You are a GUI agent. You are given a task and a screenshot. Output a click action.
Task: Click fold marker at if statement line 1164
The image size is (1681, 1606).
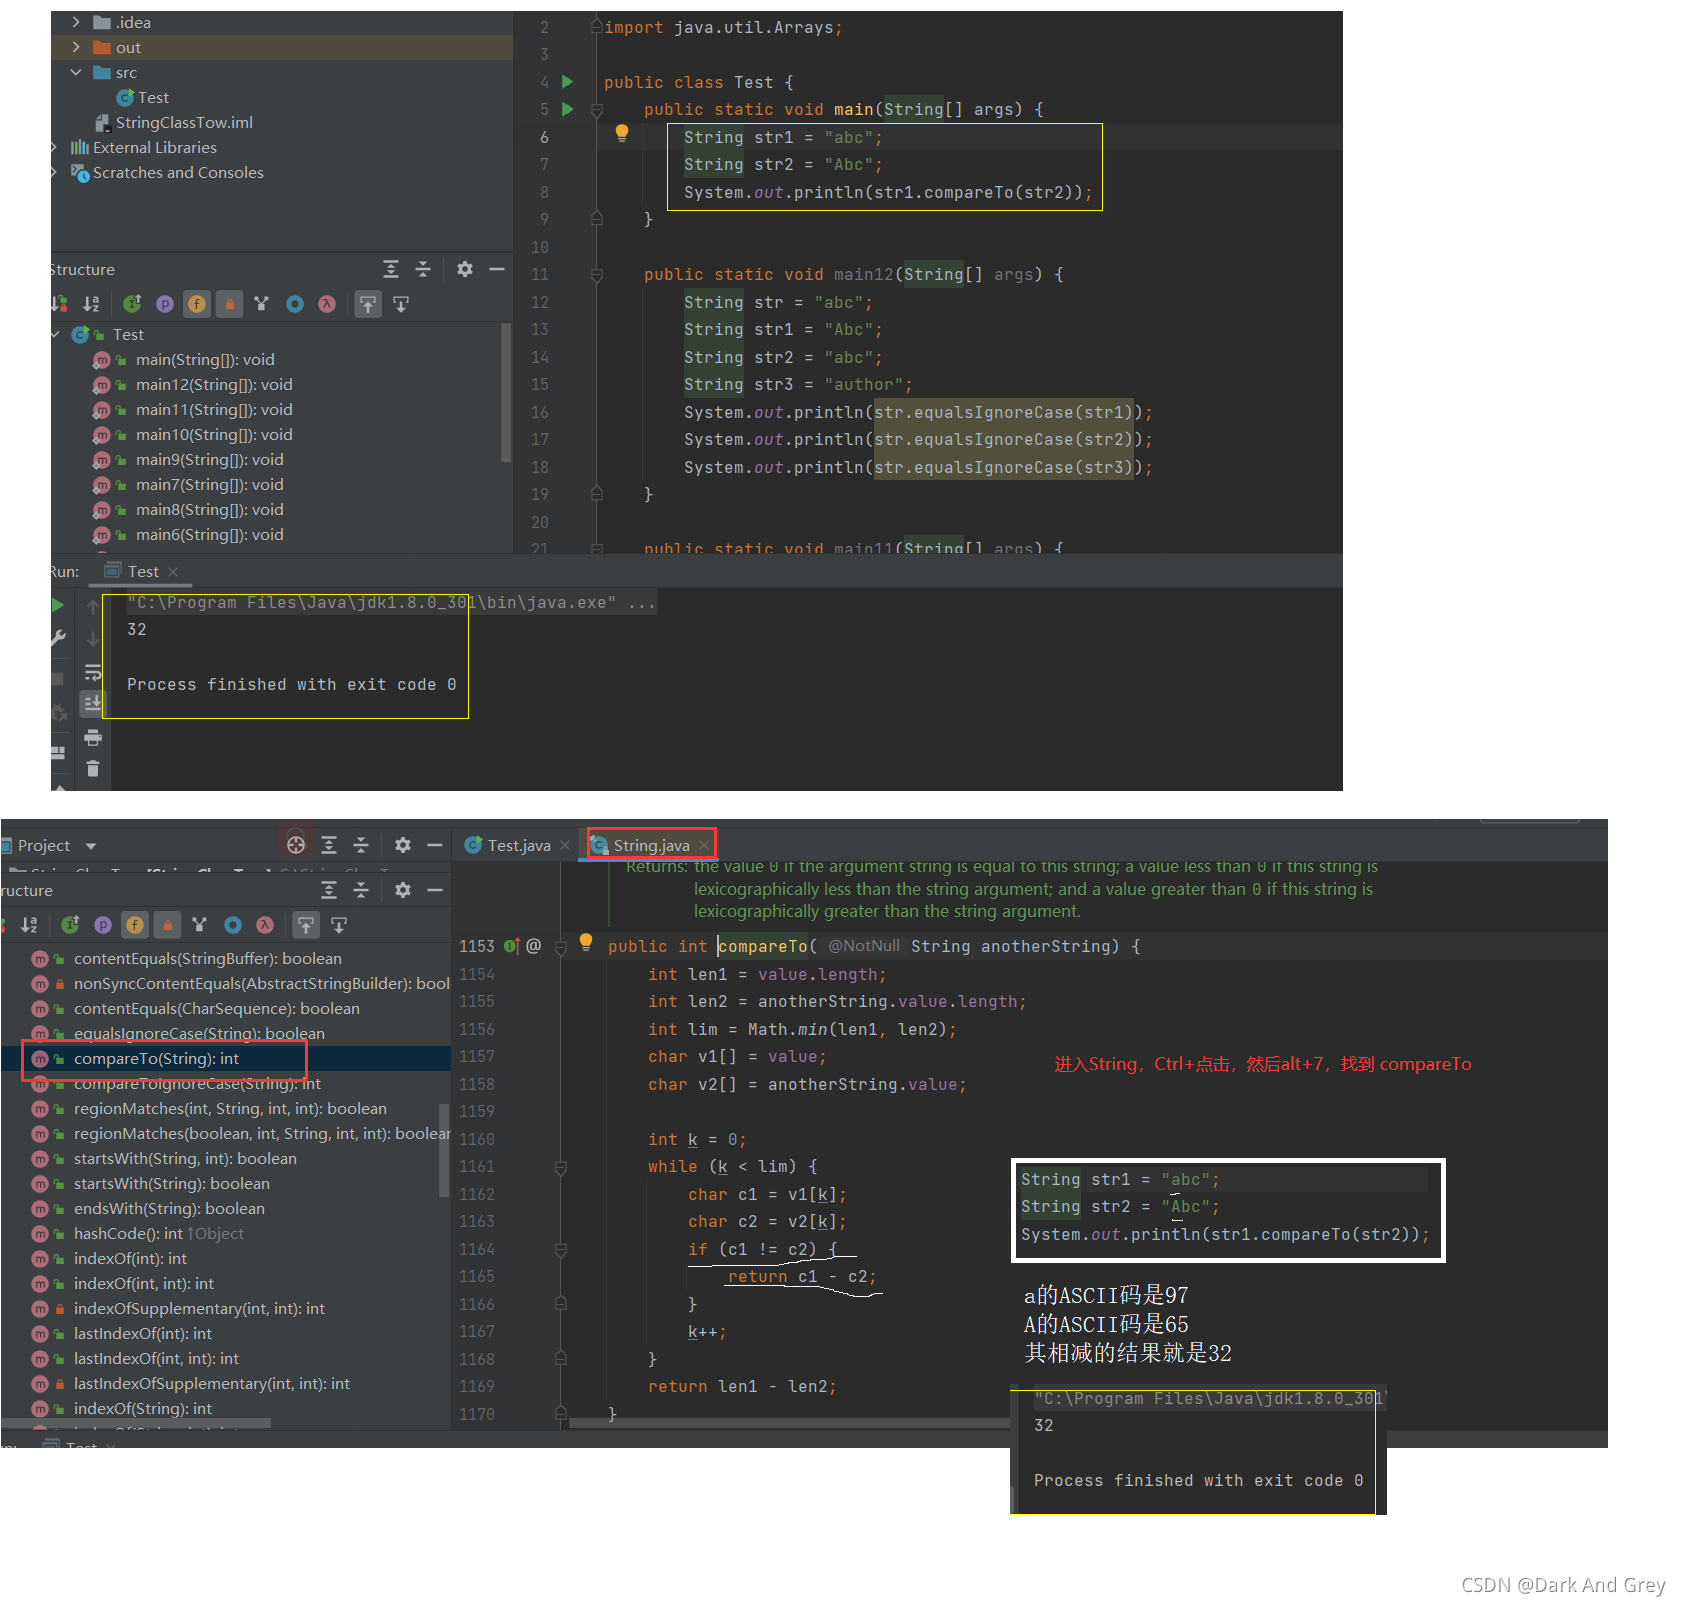561,1249
